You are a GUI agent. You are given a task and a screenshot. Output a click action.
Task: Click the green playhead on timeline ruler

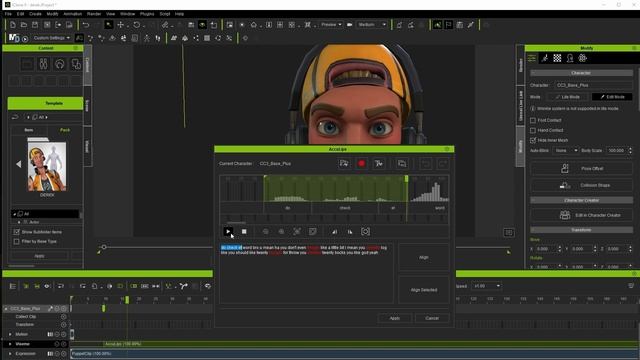coord(127,300)
